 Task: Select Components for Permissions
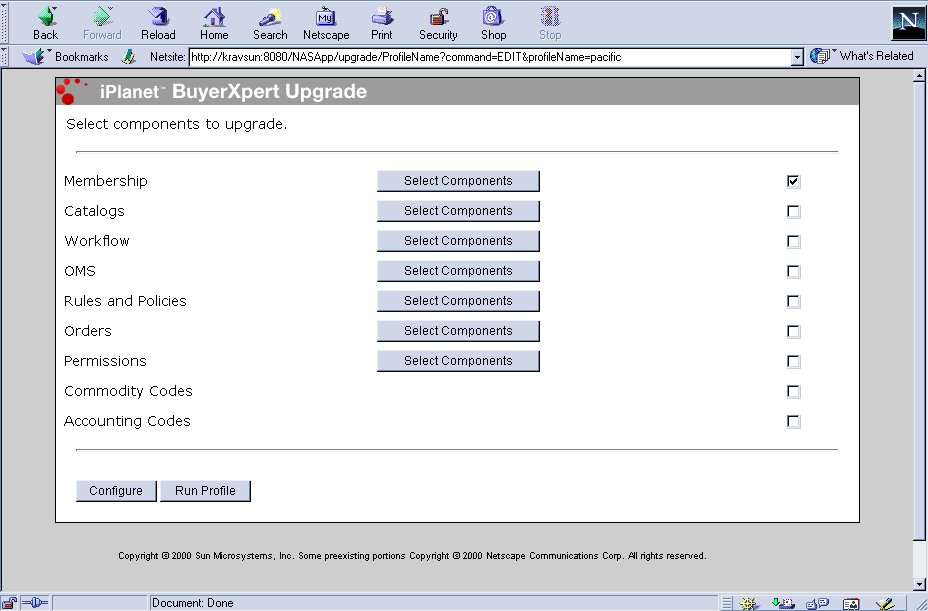tap(458, 361)
